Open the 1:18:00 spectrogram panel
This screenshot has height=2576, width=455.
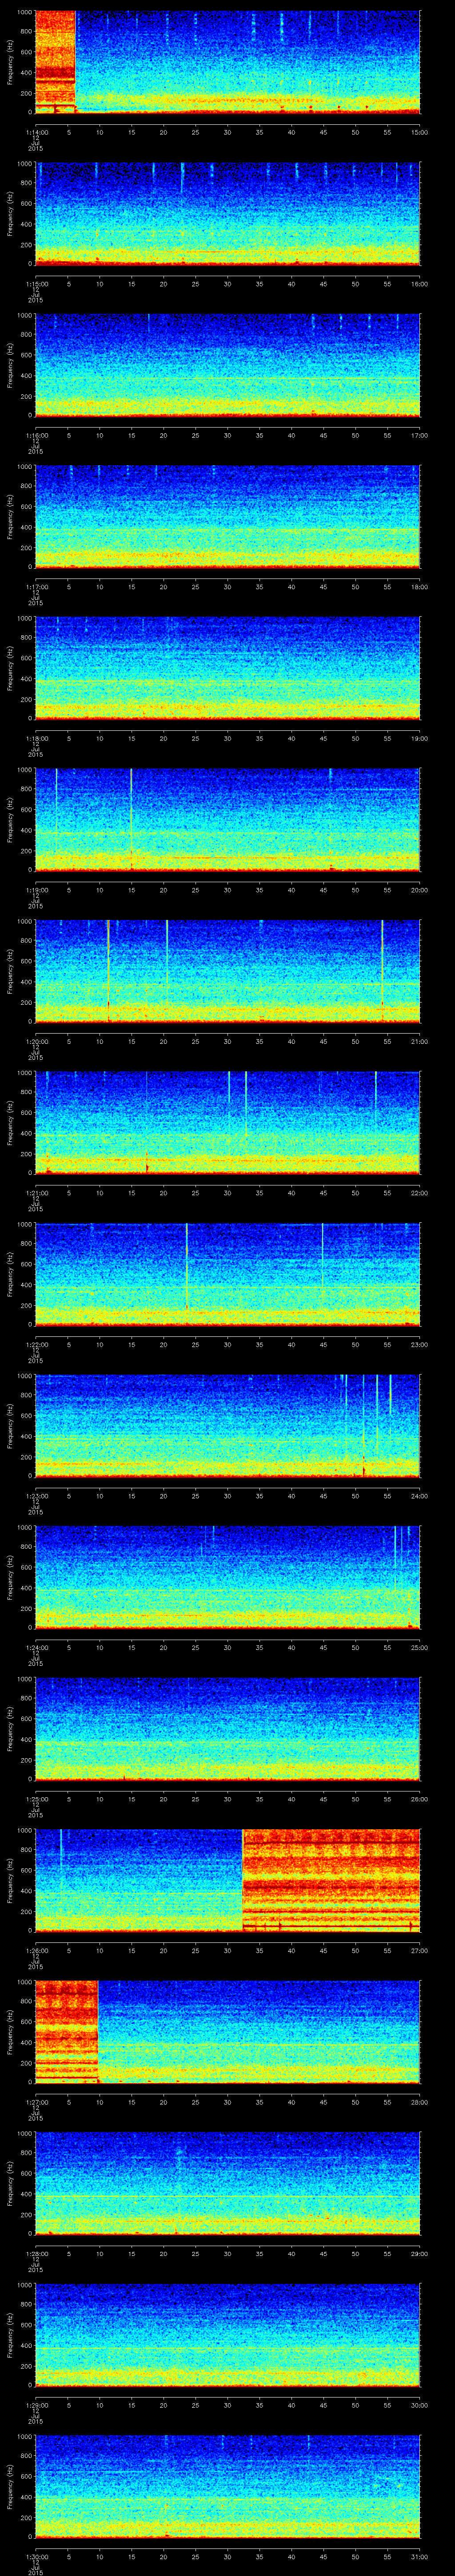(227, 668)
